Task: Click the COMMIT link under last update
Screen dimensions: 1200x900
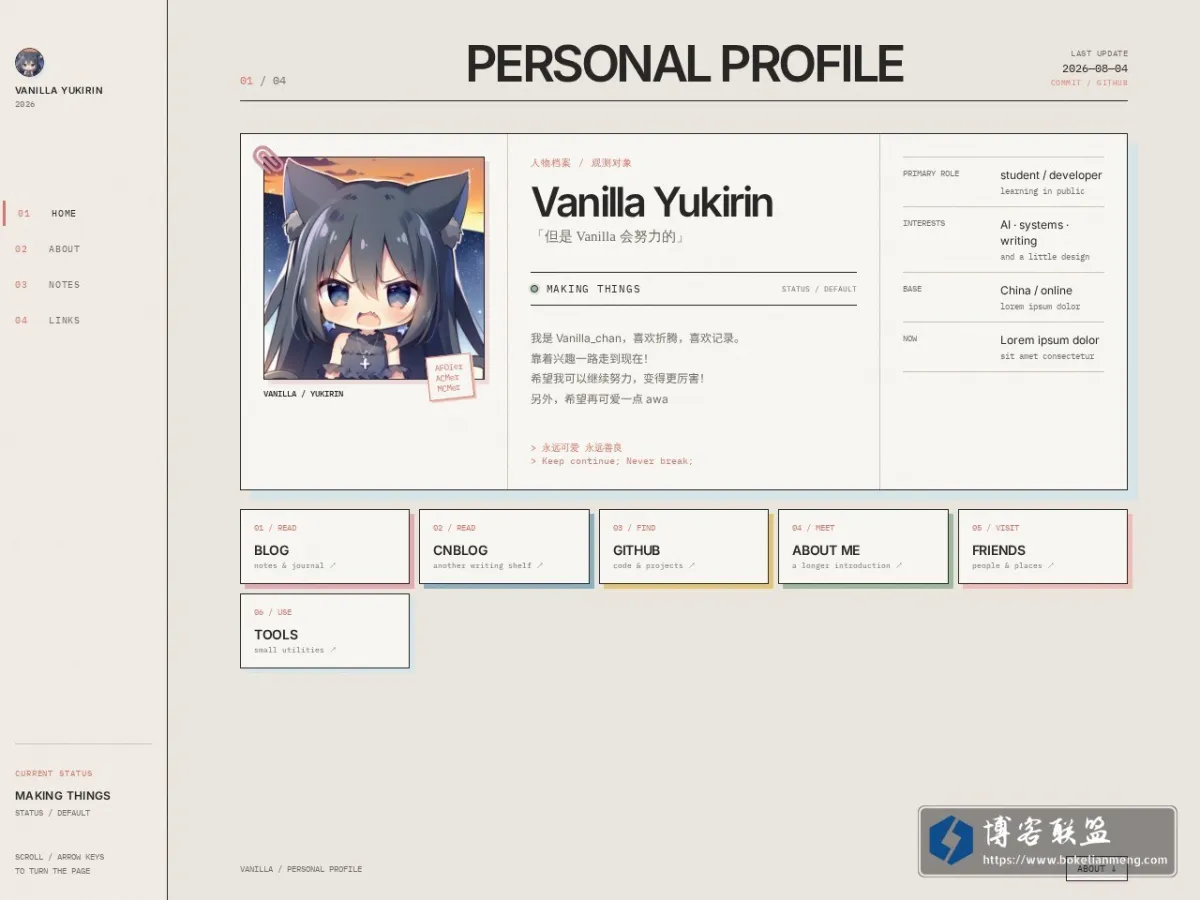Action: pyautogui.click(x=1065, y=83)
